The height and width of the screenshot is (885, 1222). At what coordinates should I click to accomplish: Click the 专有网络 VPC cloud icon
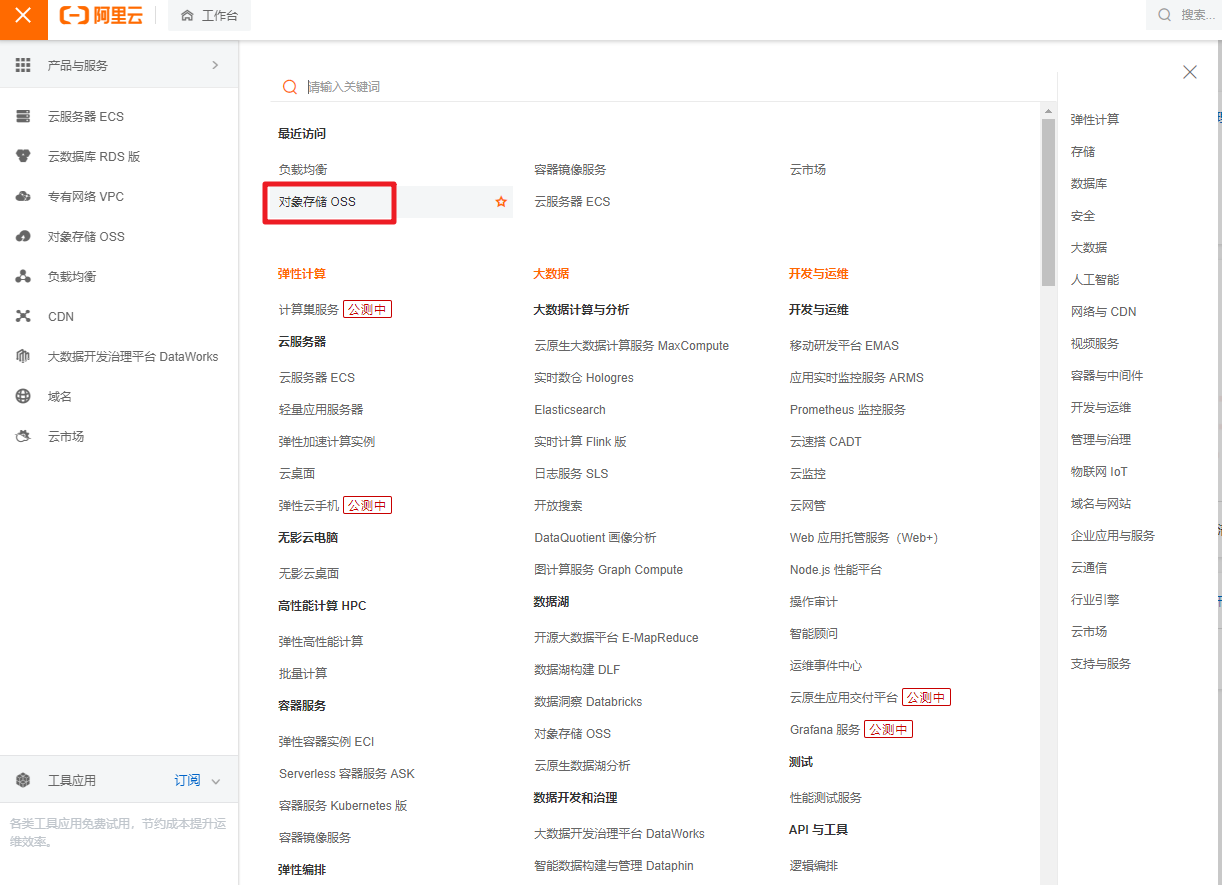pos(23,196)
